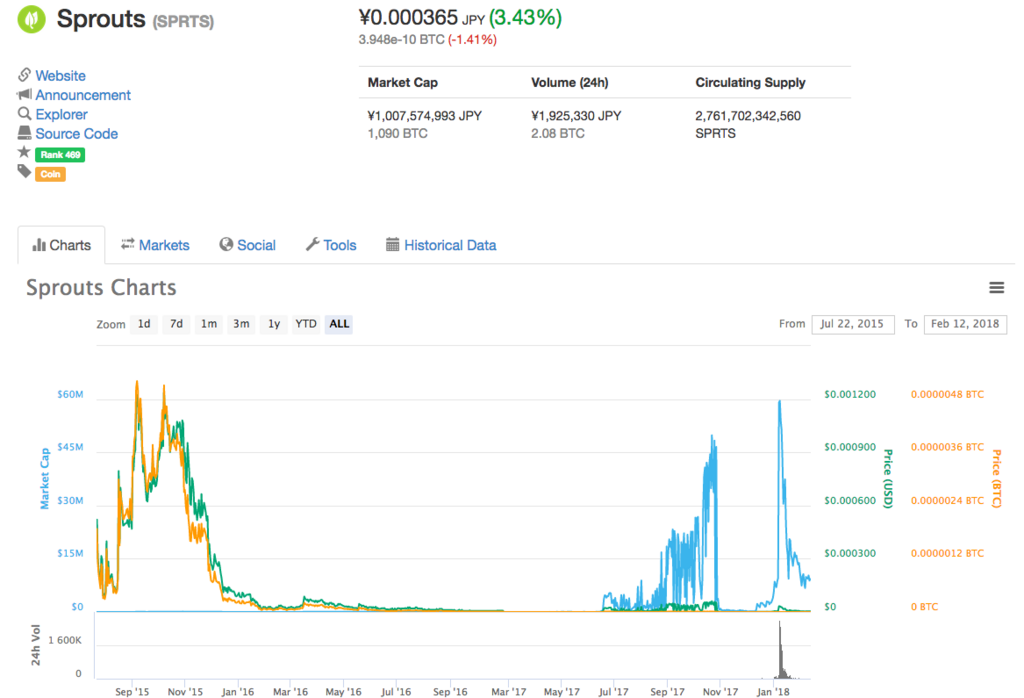Toggle the Price (USD) axis label
The height and width of the screenshot is (698, 1024).
[888, 479]
